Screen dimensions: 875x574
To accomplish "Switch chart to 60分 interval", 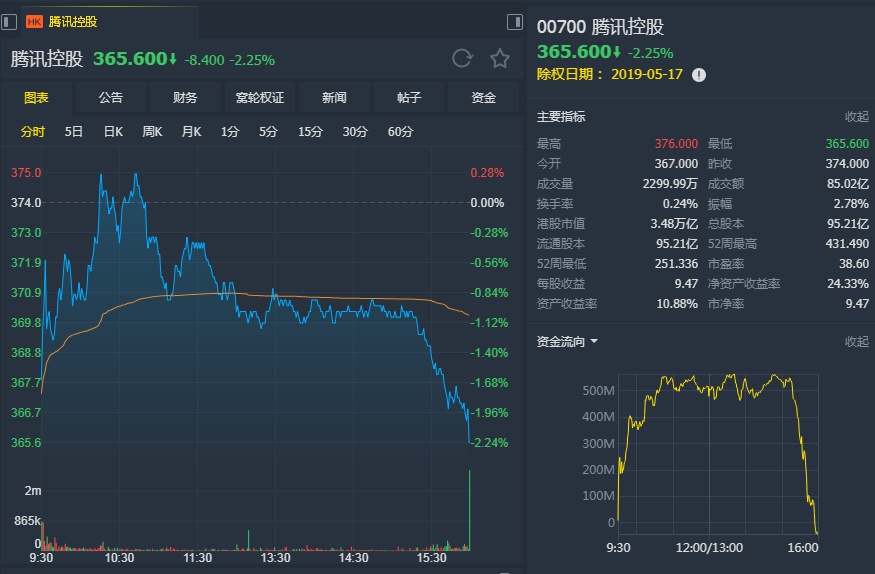I will click(x=400, y=132).
